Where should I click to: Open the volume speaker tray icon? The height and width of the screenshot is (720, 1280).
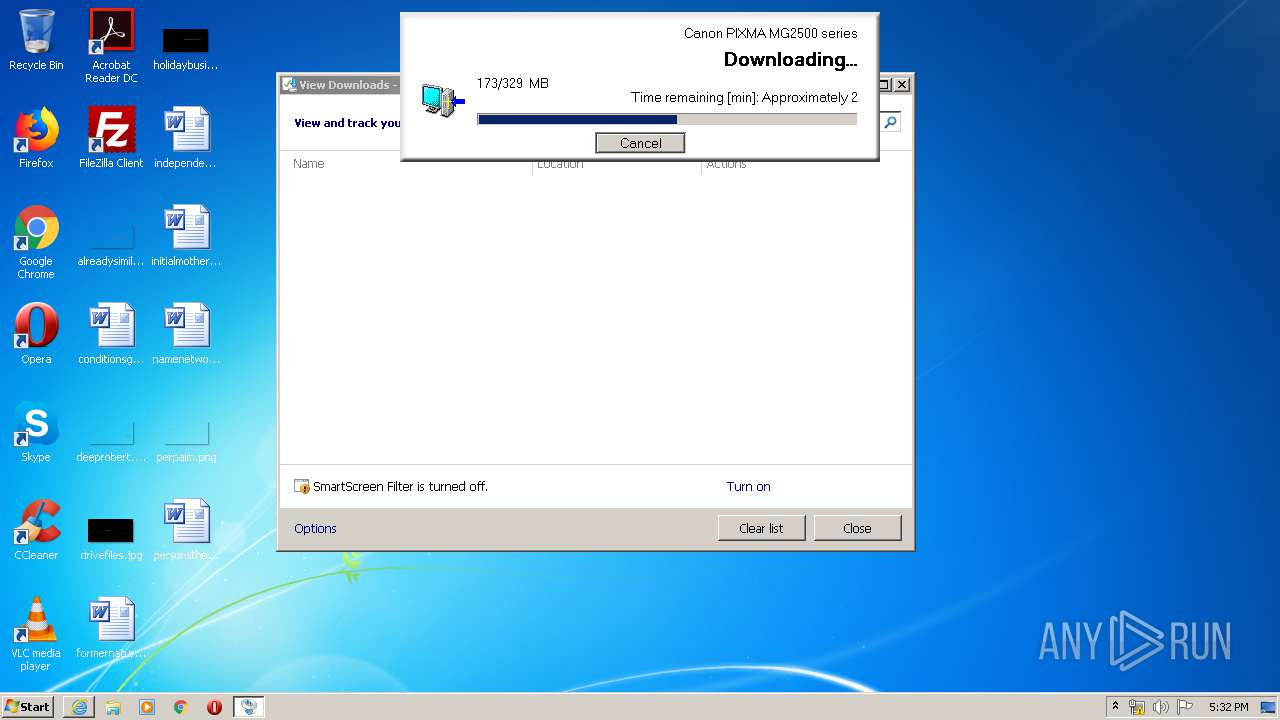(x=1161, y=707)
